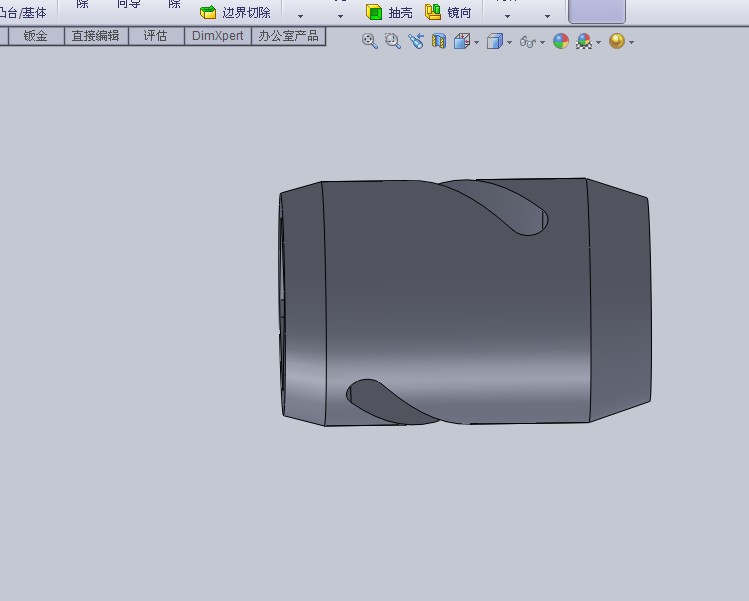The image size is (749, 601).
Task: Click the Apply Scene icon
Action: [x=584, y=41]
